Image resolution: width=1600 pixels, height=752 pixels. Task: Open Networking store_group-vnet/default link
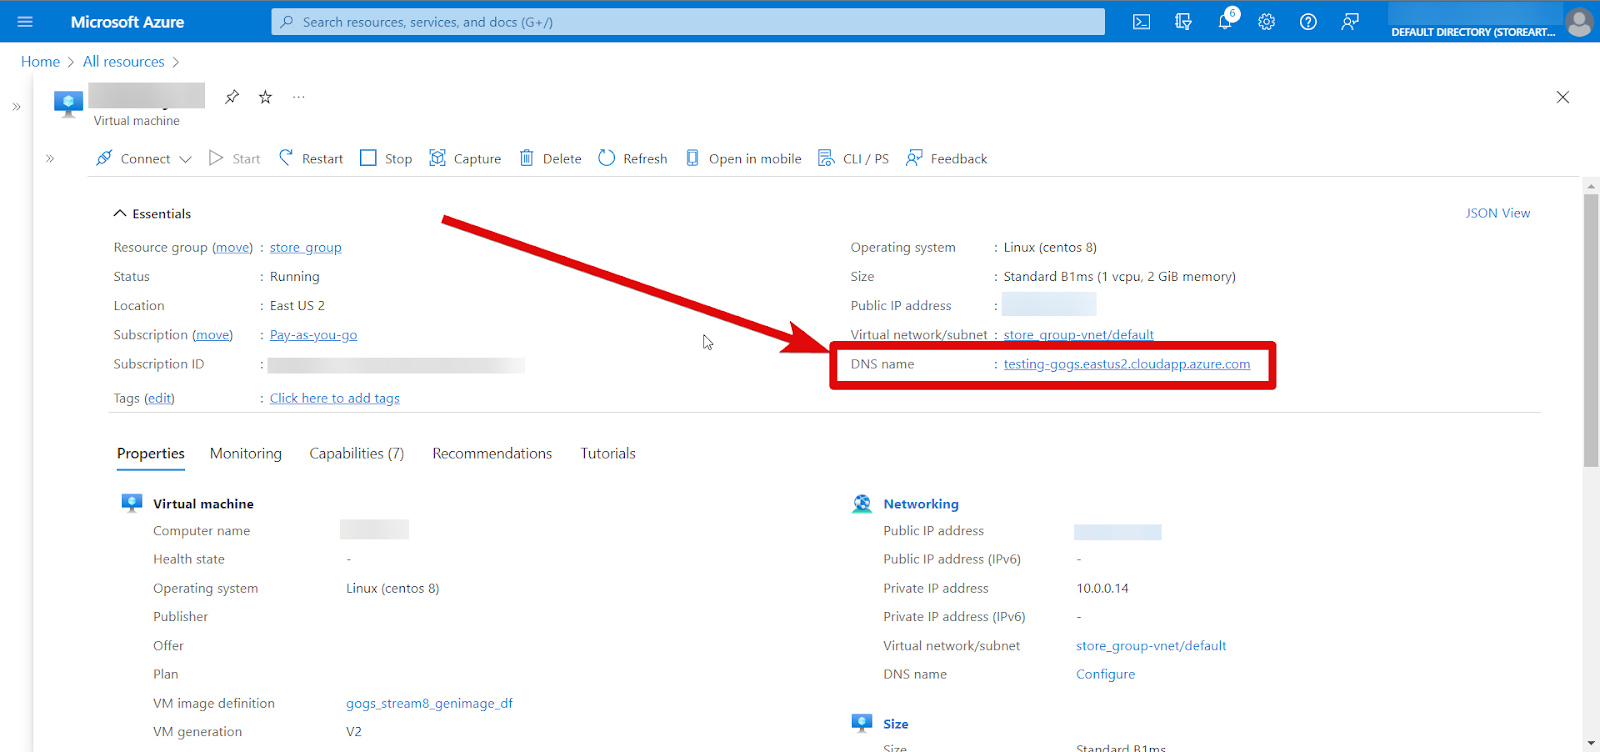pos(1151,646)
